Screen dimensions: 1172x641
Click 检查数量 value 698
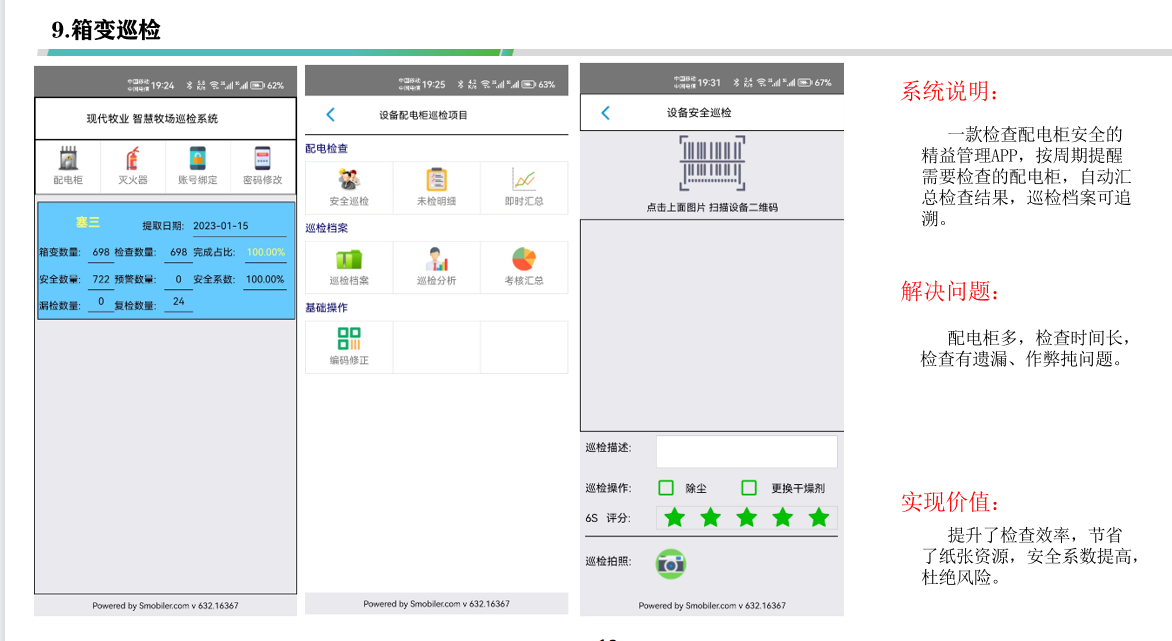179,252
